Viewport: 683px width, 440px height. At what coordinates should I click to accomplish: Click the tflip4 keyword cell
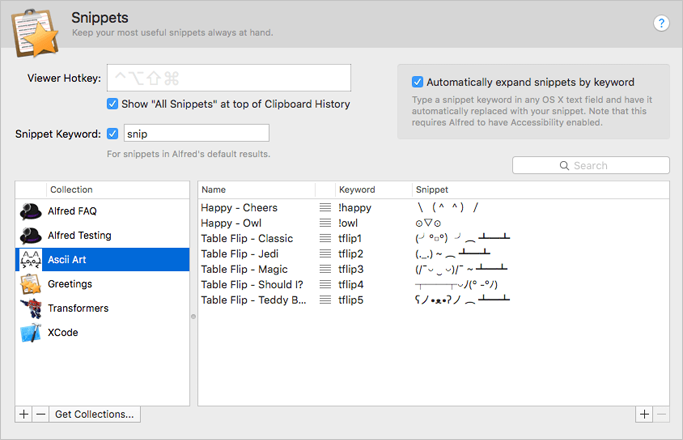pyautogui.click(x=351, y=284)
